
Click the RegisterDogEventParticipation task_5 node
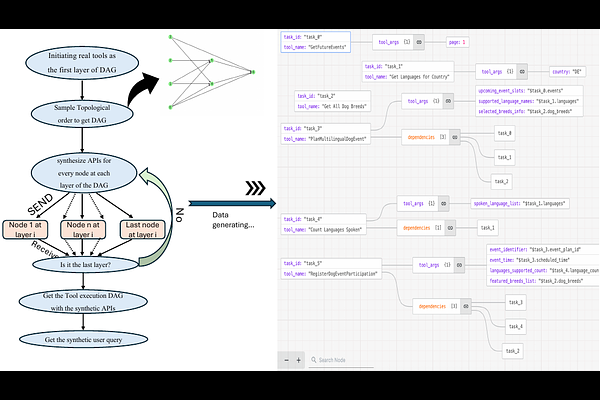(x=331, y=269)
